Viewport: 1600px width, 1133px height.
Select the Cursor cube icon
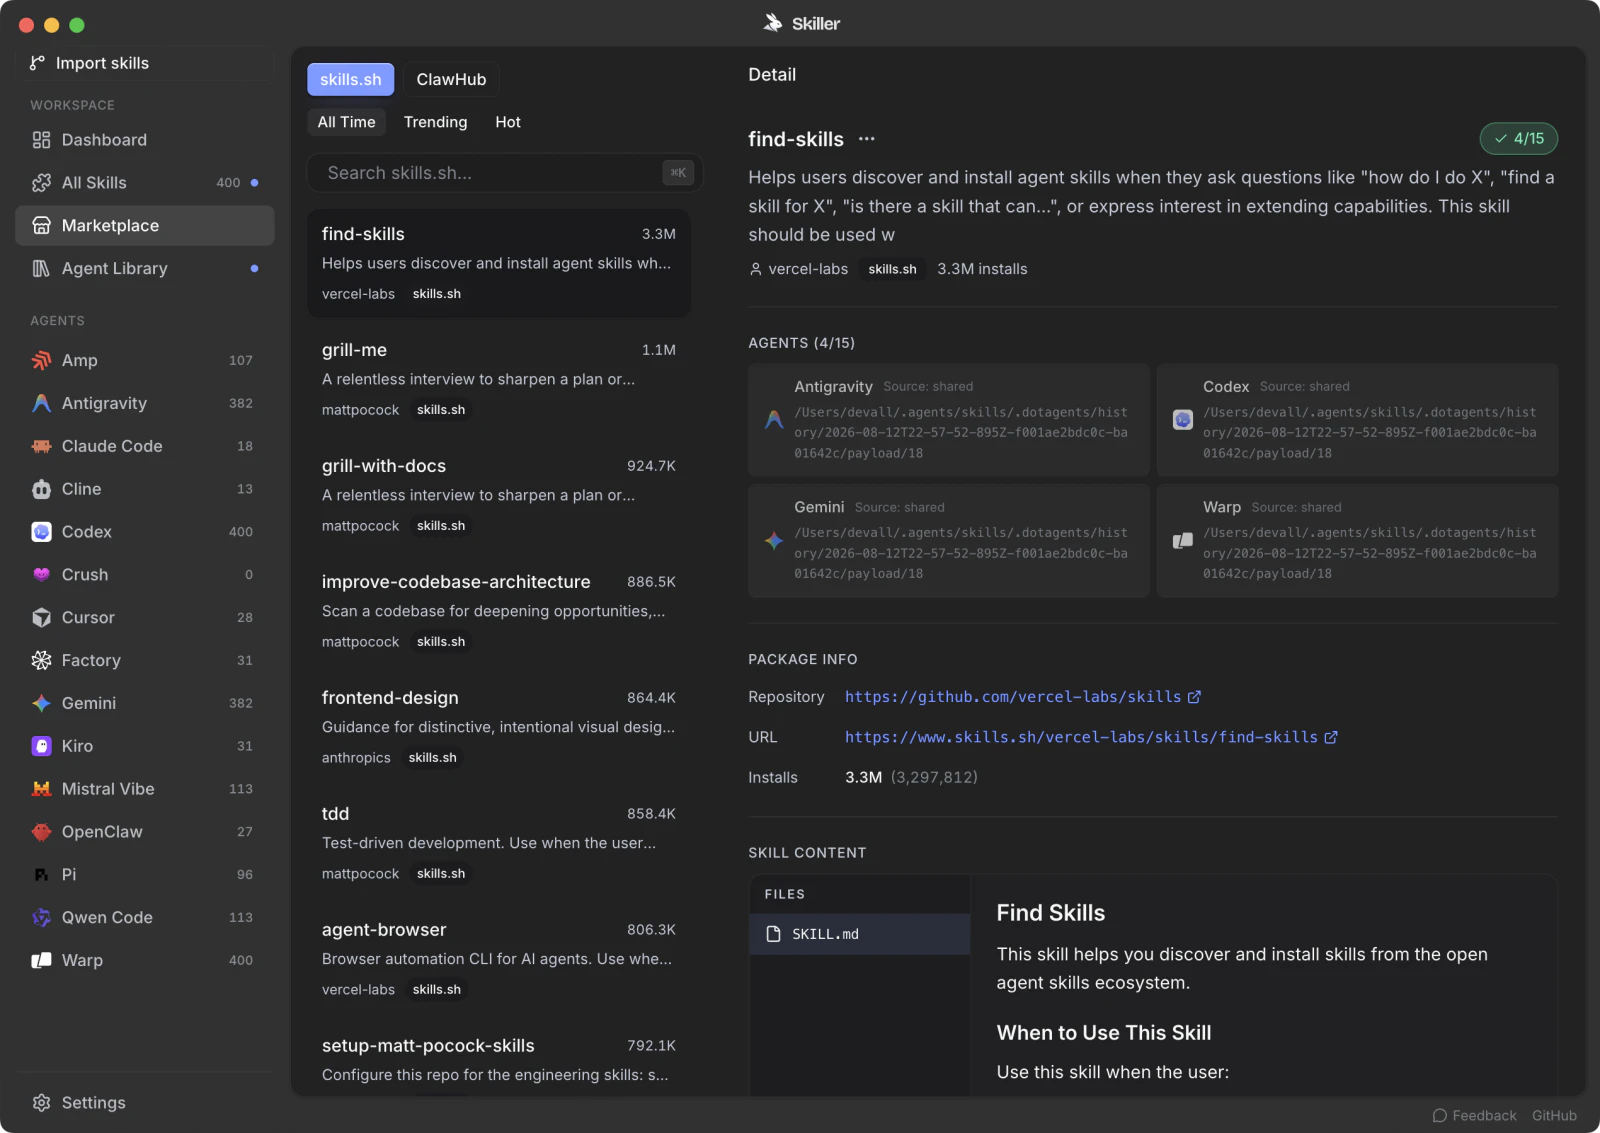(41, 618)
